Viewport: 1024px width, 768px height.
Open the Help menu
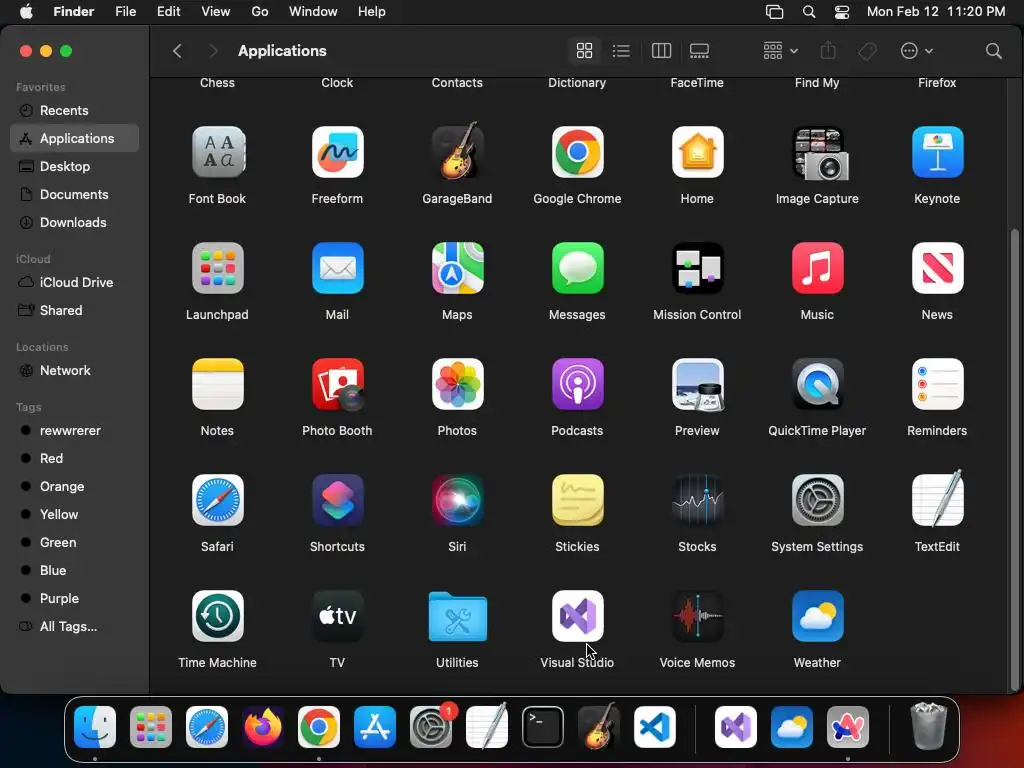(x=372, y=12)
